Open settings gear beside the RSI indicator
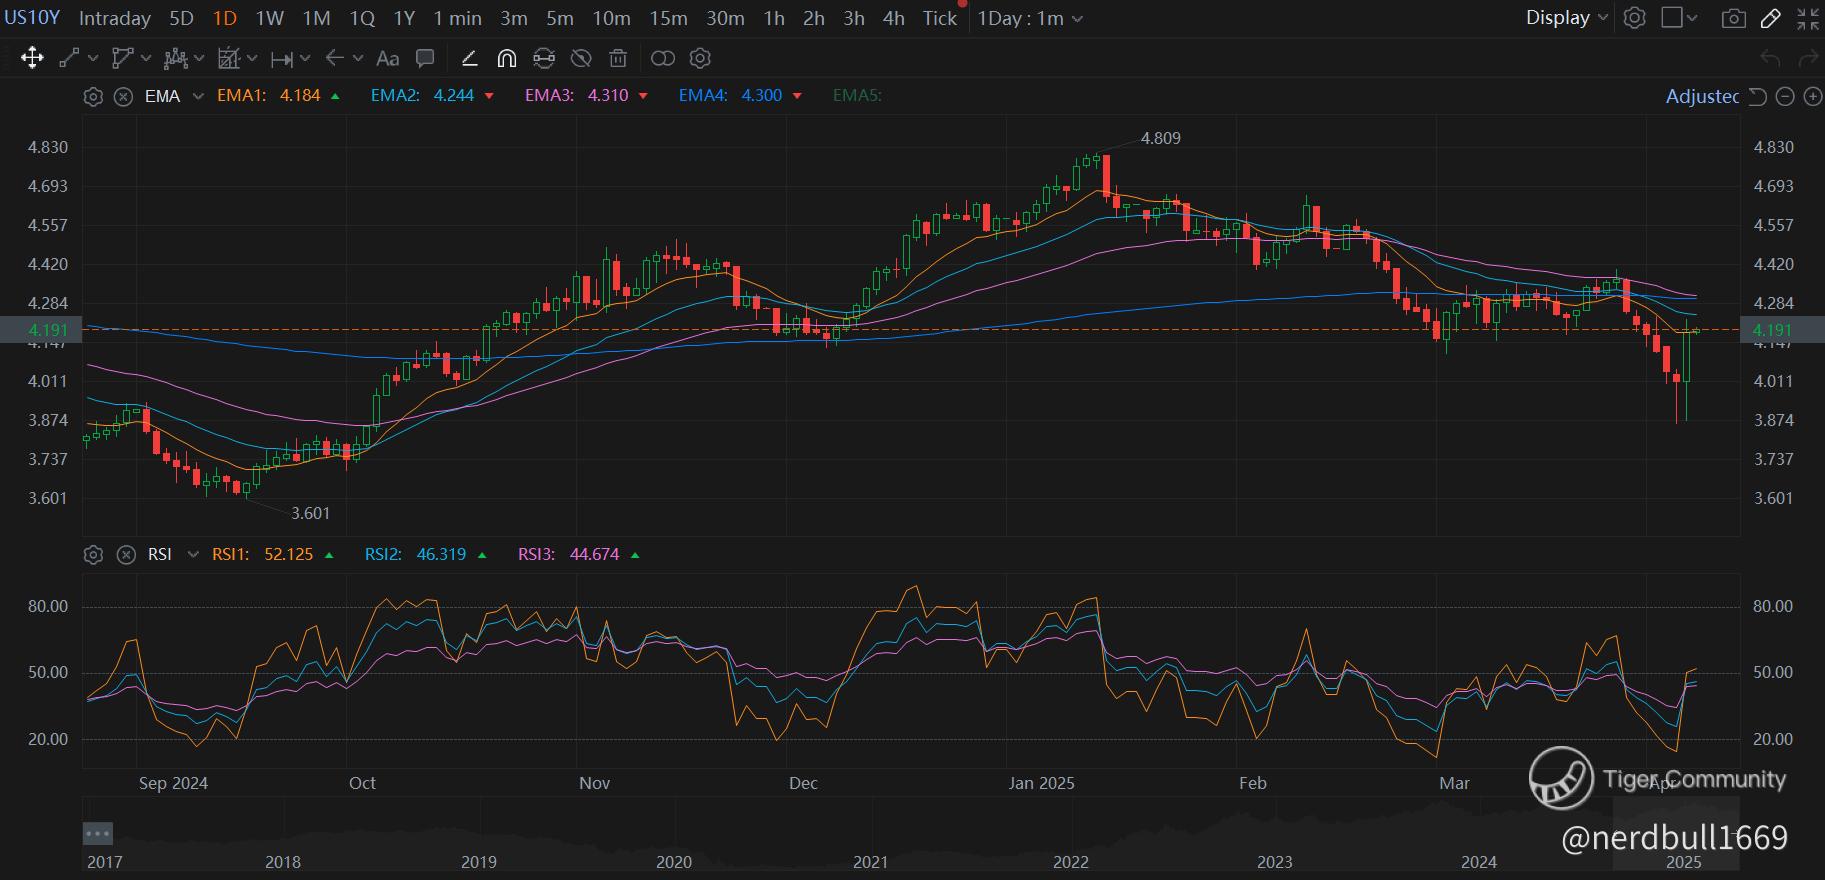Viewport: 1825px width, 880px height. (x=93, y=554)
